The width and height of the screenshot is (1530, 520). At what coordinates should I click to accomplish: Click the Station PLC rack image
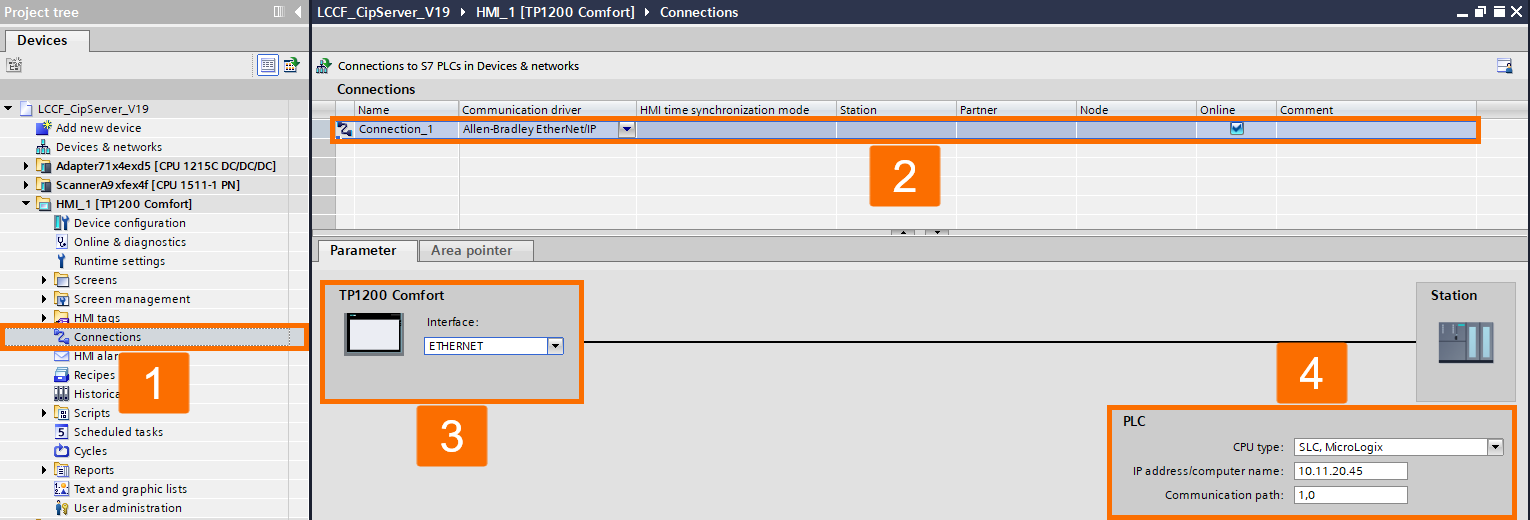tap(1465, 344)
